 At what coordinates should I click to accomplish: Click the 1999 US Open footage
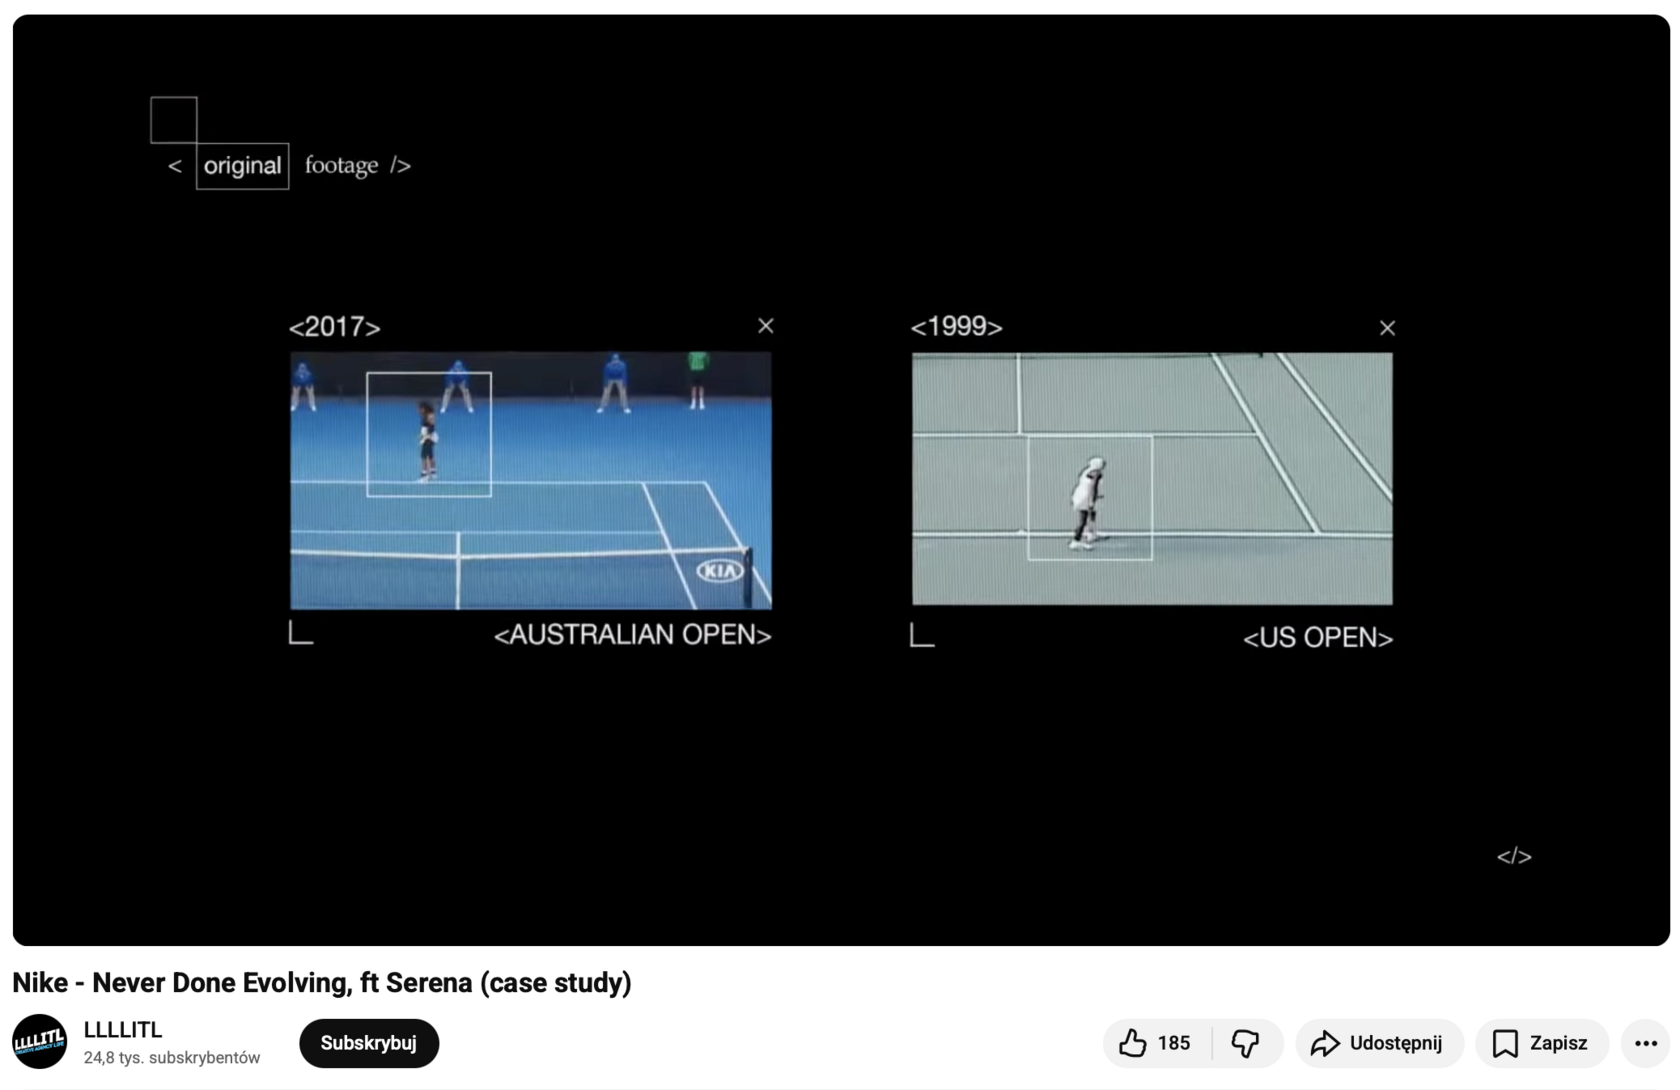1152,479
